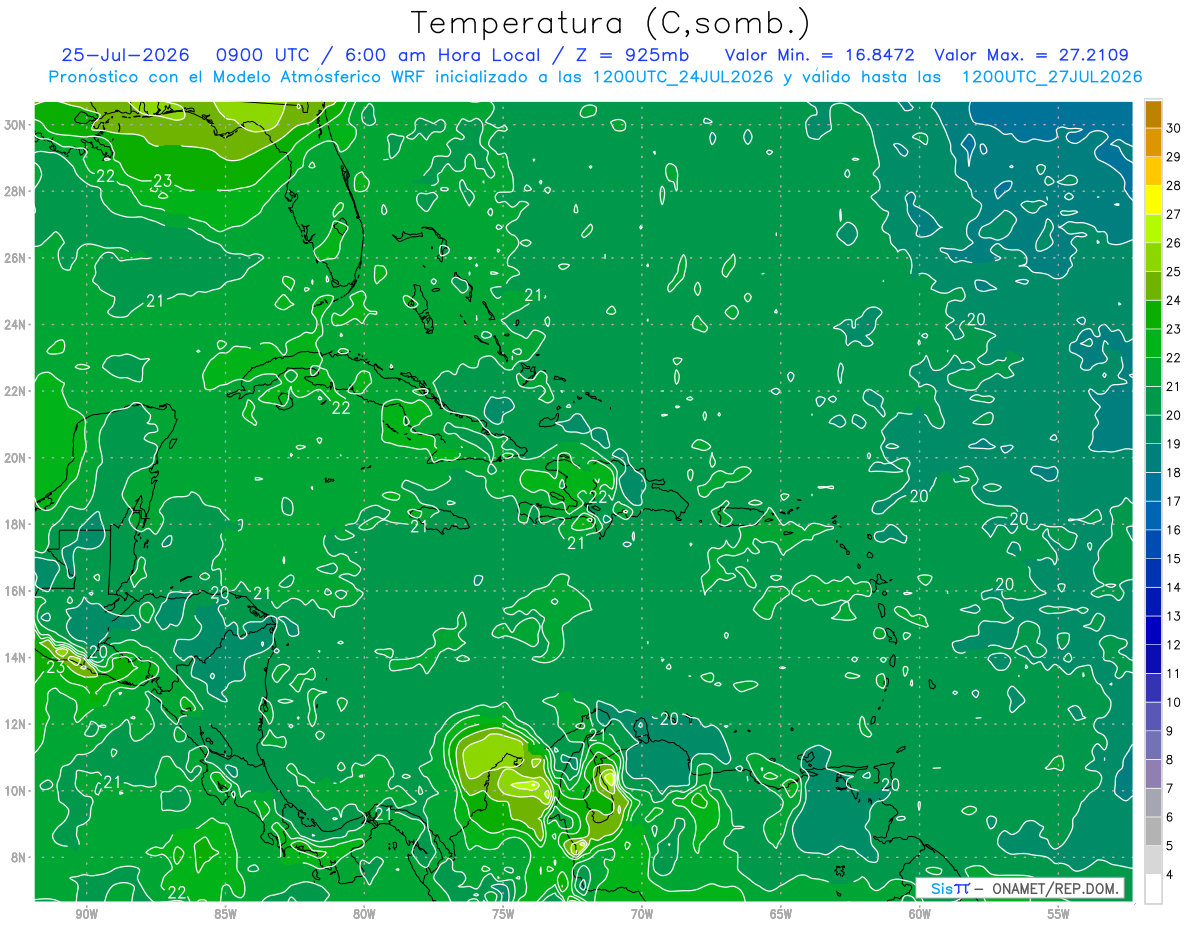Click the '28N' latitude axis label
Image resolution: width=1200 pixels, height=927 pixels.
click(15, 191)
